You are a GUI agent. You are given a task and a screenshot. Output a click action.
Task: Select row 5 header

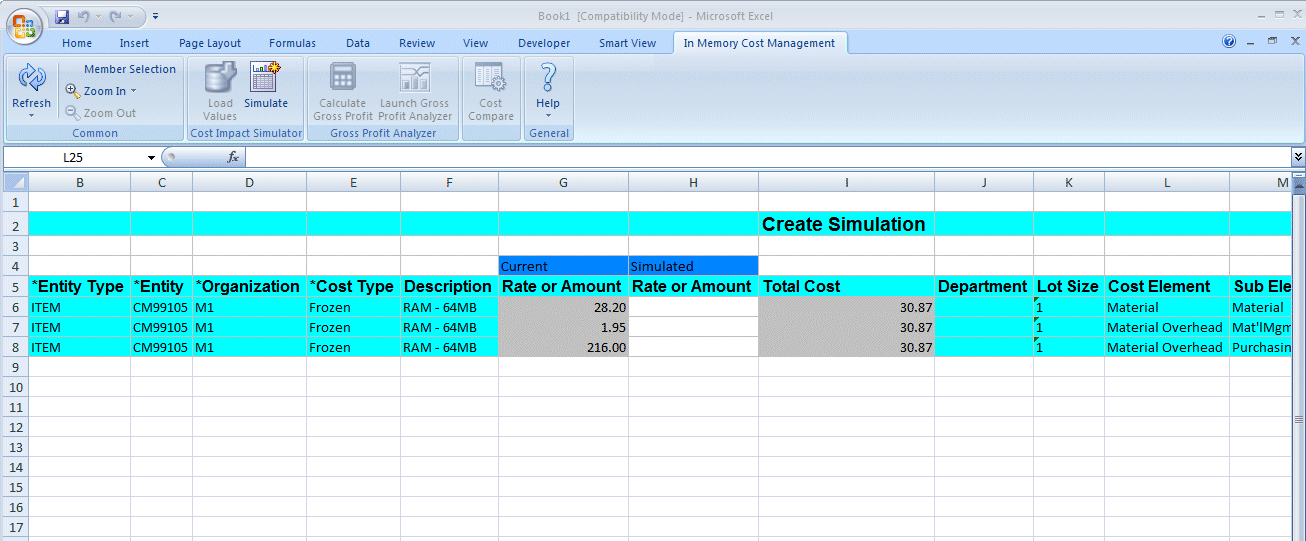16,286
